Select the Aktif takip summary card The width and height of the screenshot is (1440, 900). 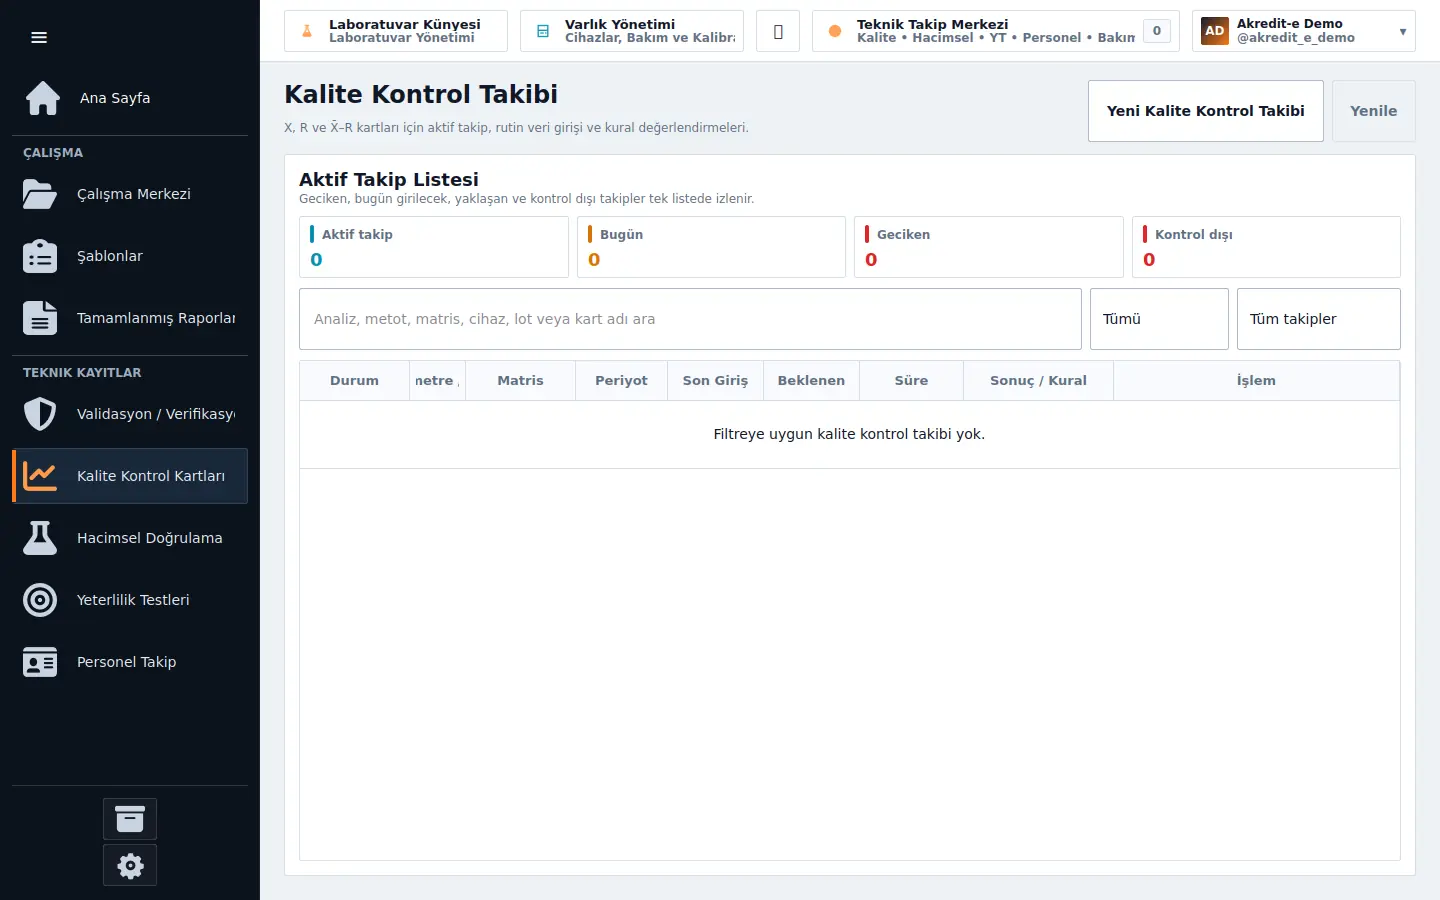coord(434,247)
